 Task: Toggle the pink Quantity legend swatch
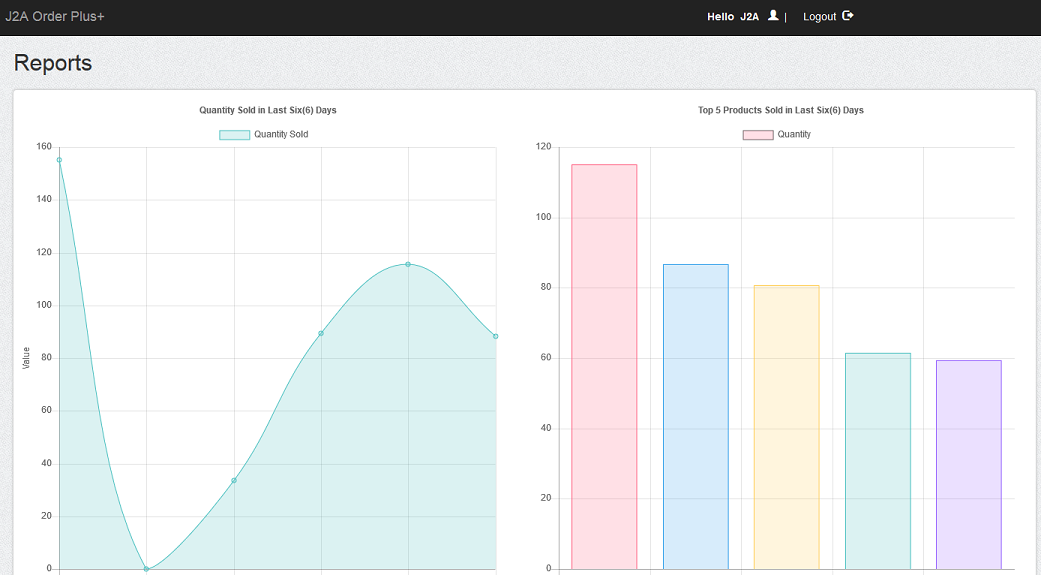(758, 135)
